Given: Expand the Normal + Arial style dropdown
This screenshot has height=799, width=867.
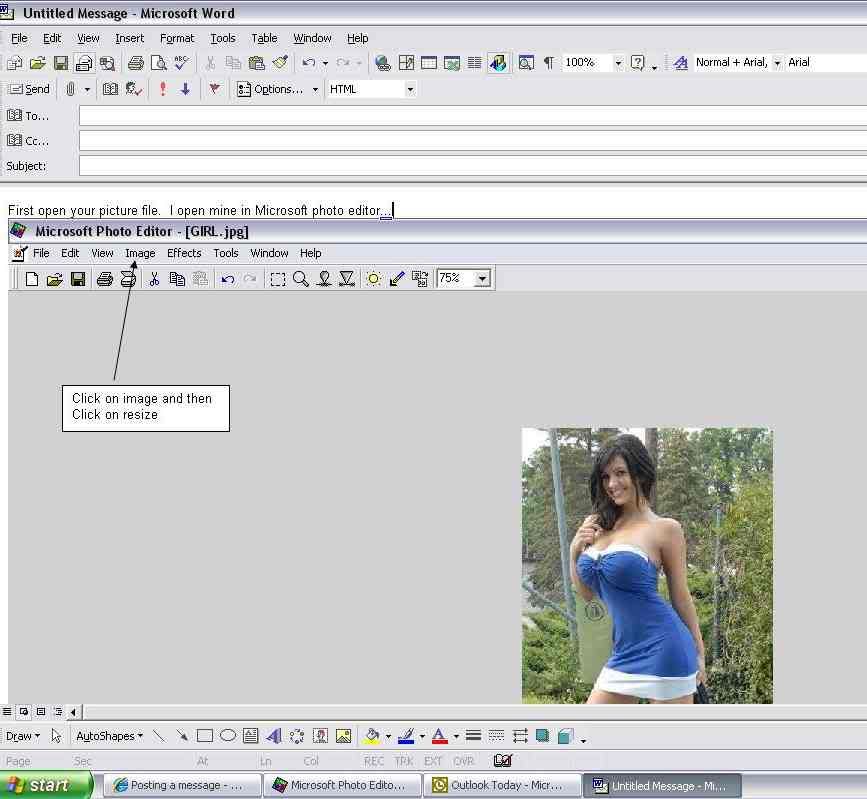Looking at the screenshot, I should [777, 63].
